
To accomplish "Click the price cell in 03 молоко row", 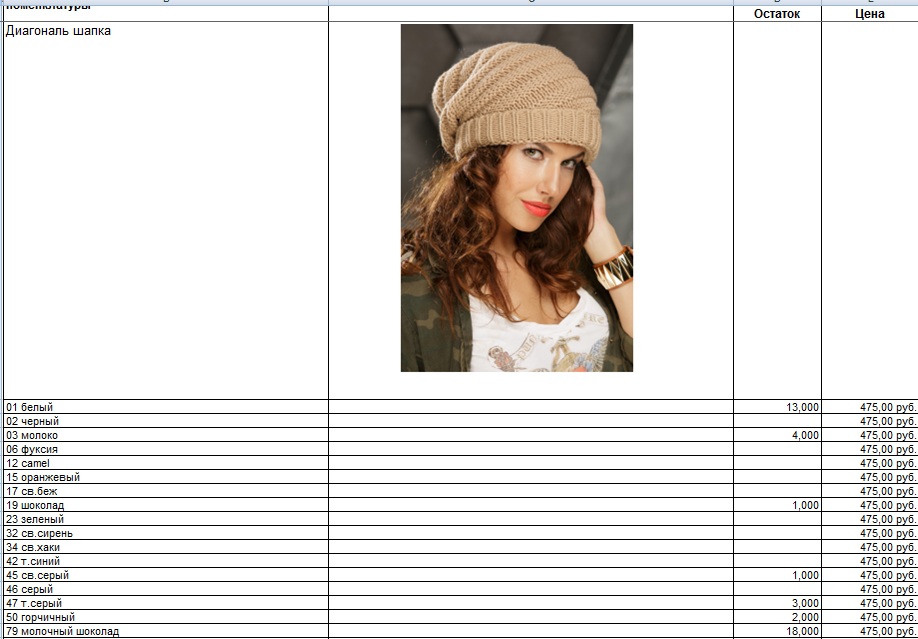I will 869,435.
